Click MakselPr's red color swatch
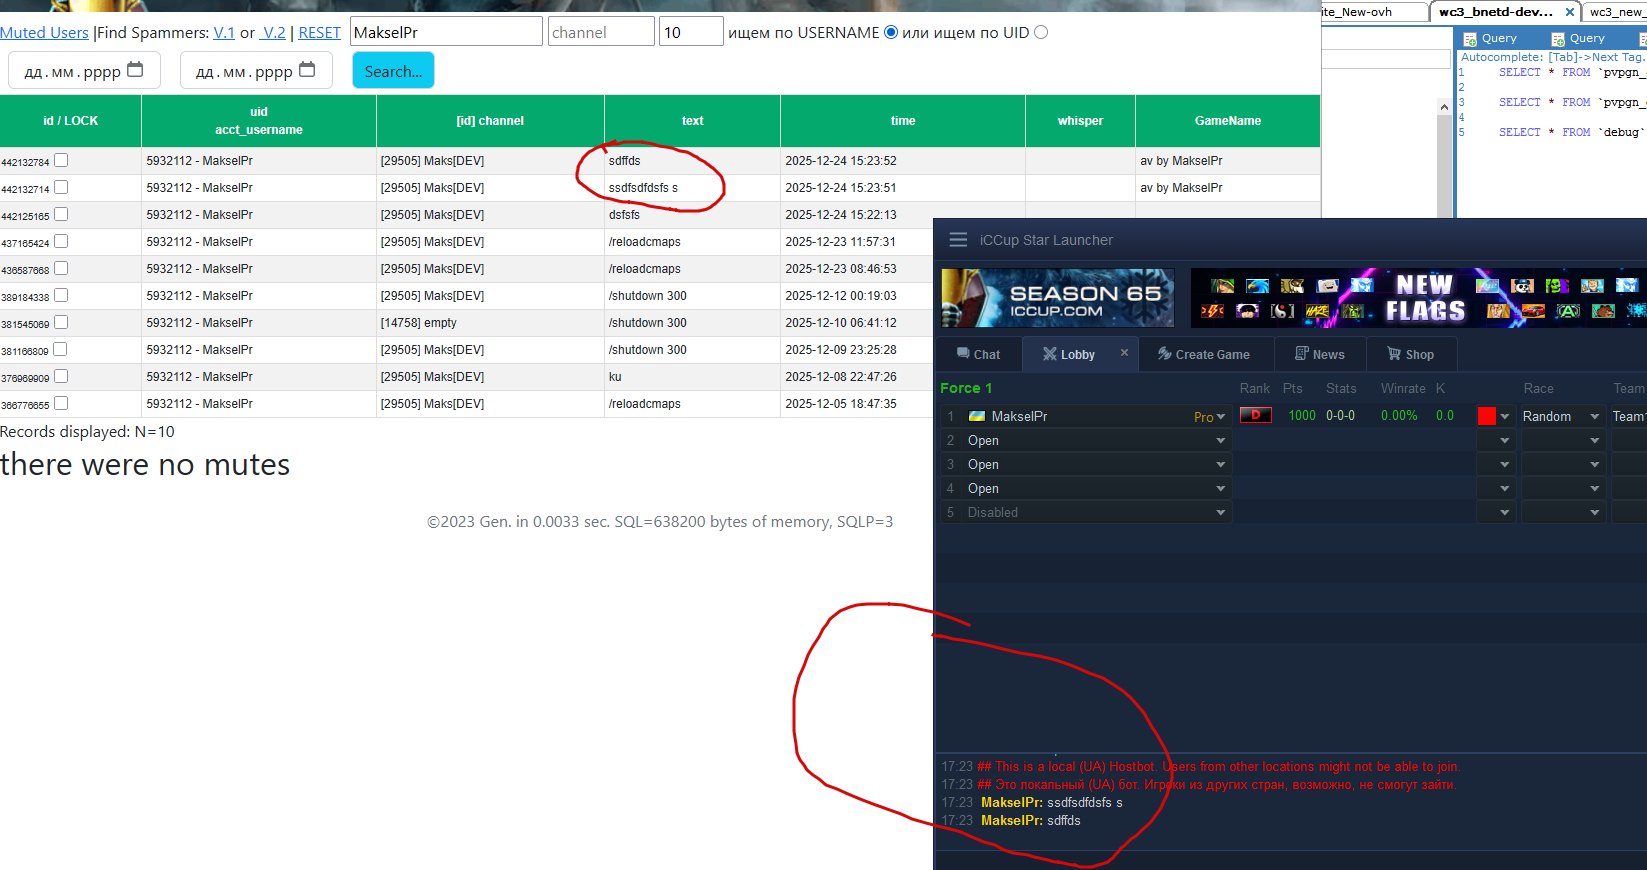This screenshot has height=870, width=1647. coord(1487,416)
